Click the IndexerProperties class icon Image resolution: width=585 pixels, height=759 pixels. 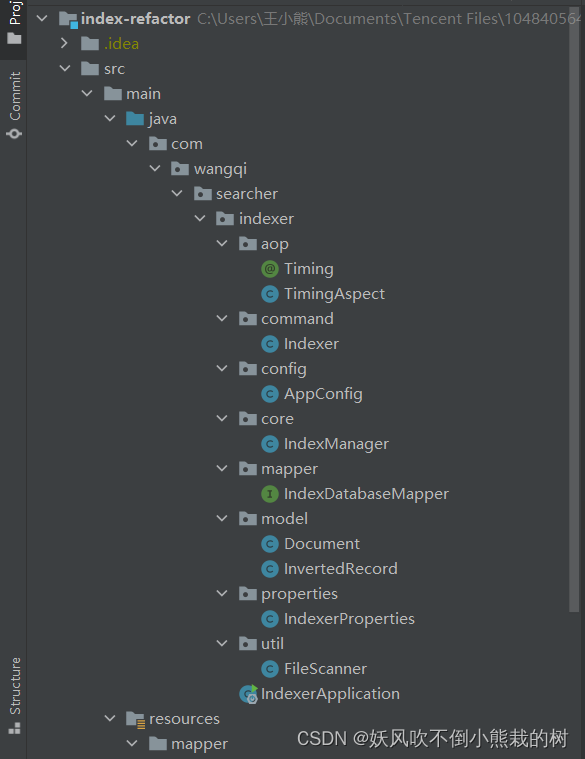pyautogui.click(x=270, y=619)
